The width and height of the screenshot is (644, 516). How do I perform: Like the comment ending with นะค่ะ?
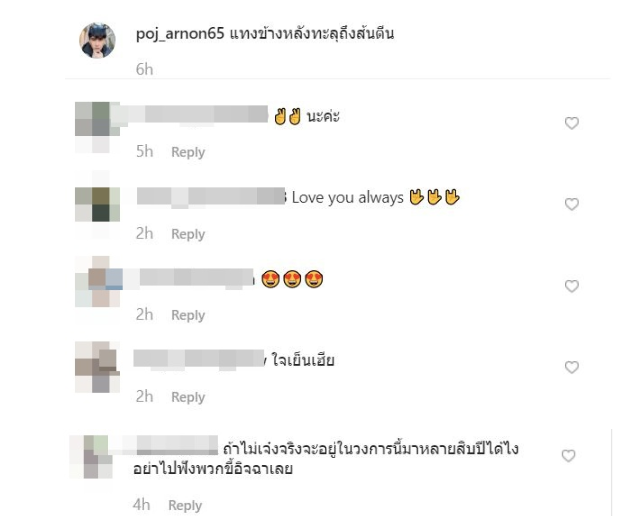point(572,123)
